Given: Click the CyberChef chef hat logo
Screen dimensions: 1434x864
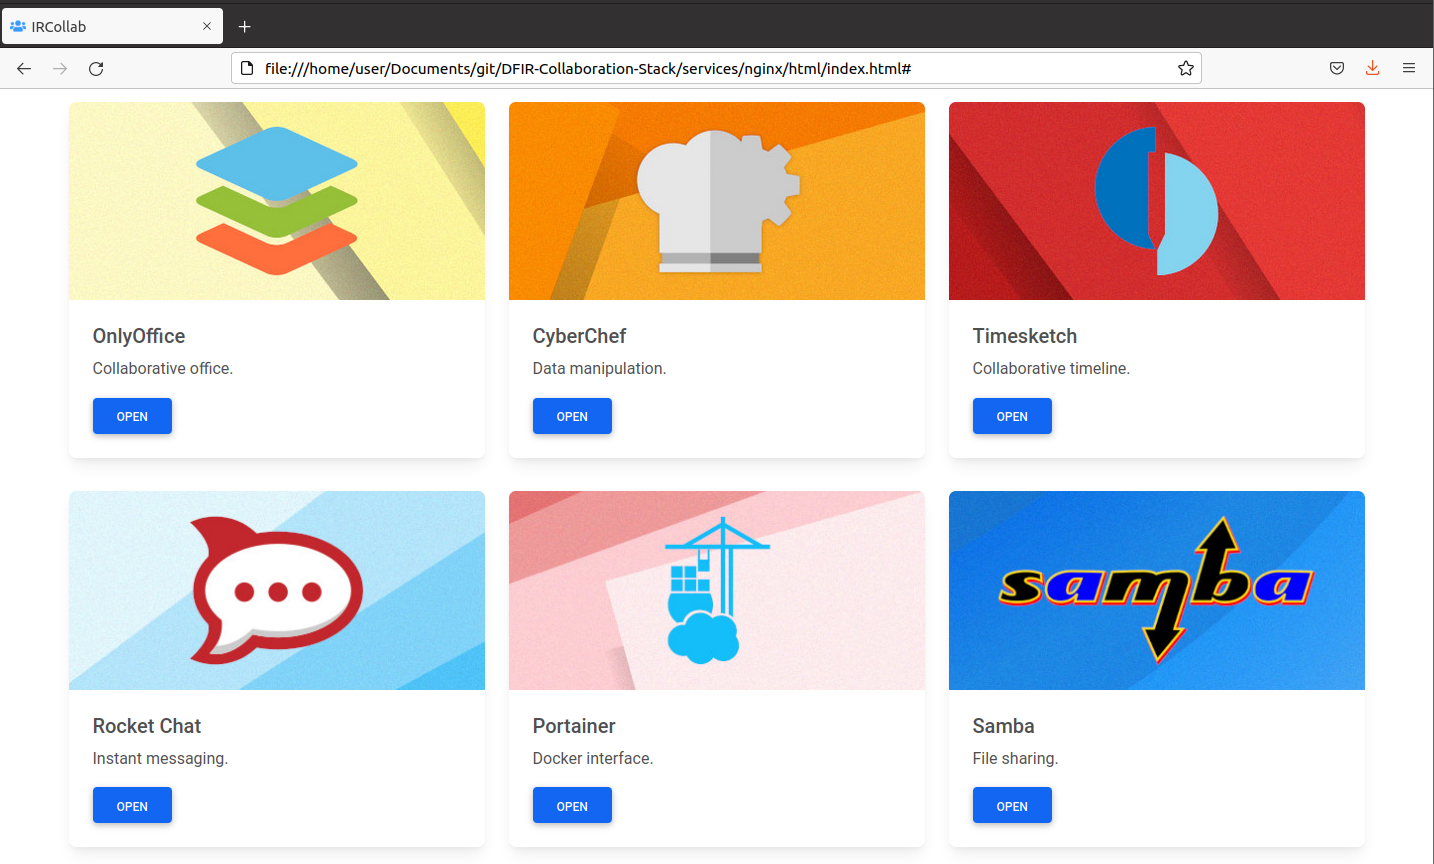Looking at the screenshot, I should point(718,201).
